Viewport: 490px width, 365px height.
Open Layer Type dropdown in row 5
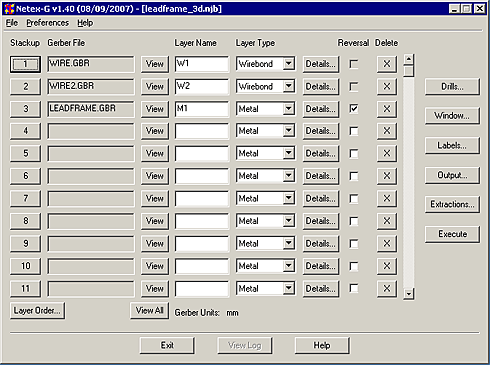(289, 153)
